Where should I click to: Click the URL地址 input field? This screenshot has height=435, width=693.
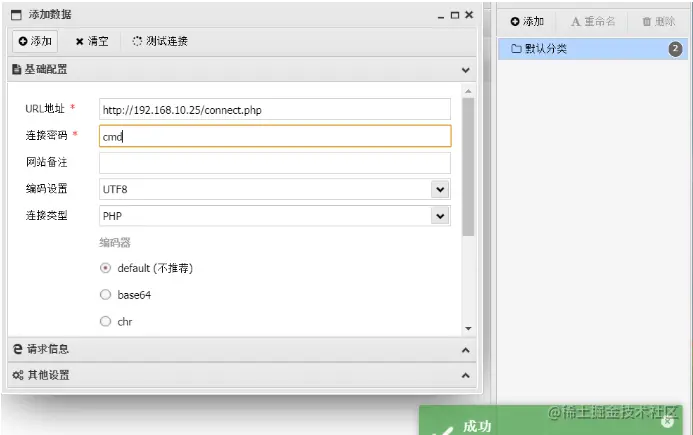click(275, 109)
